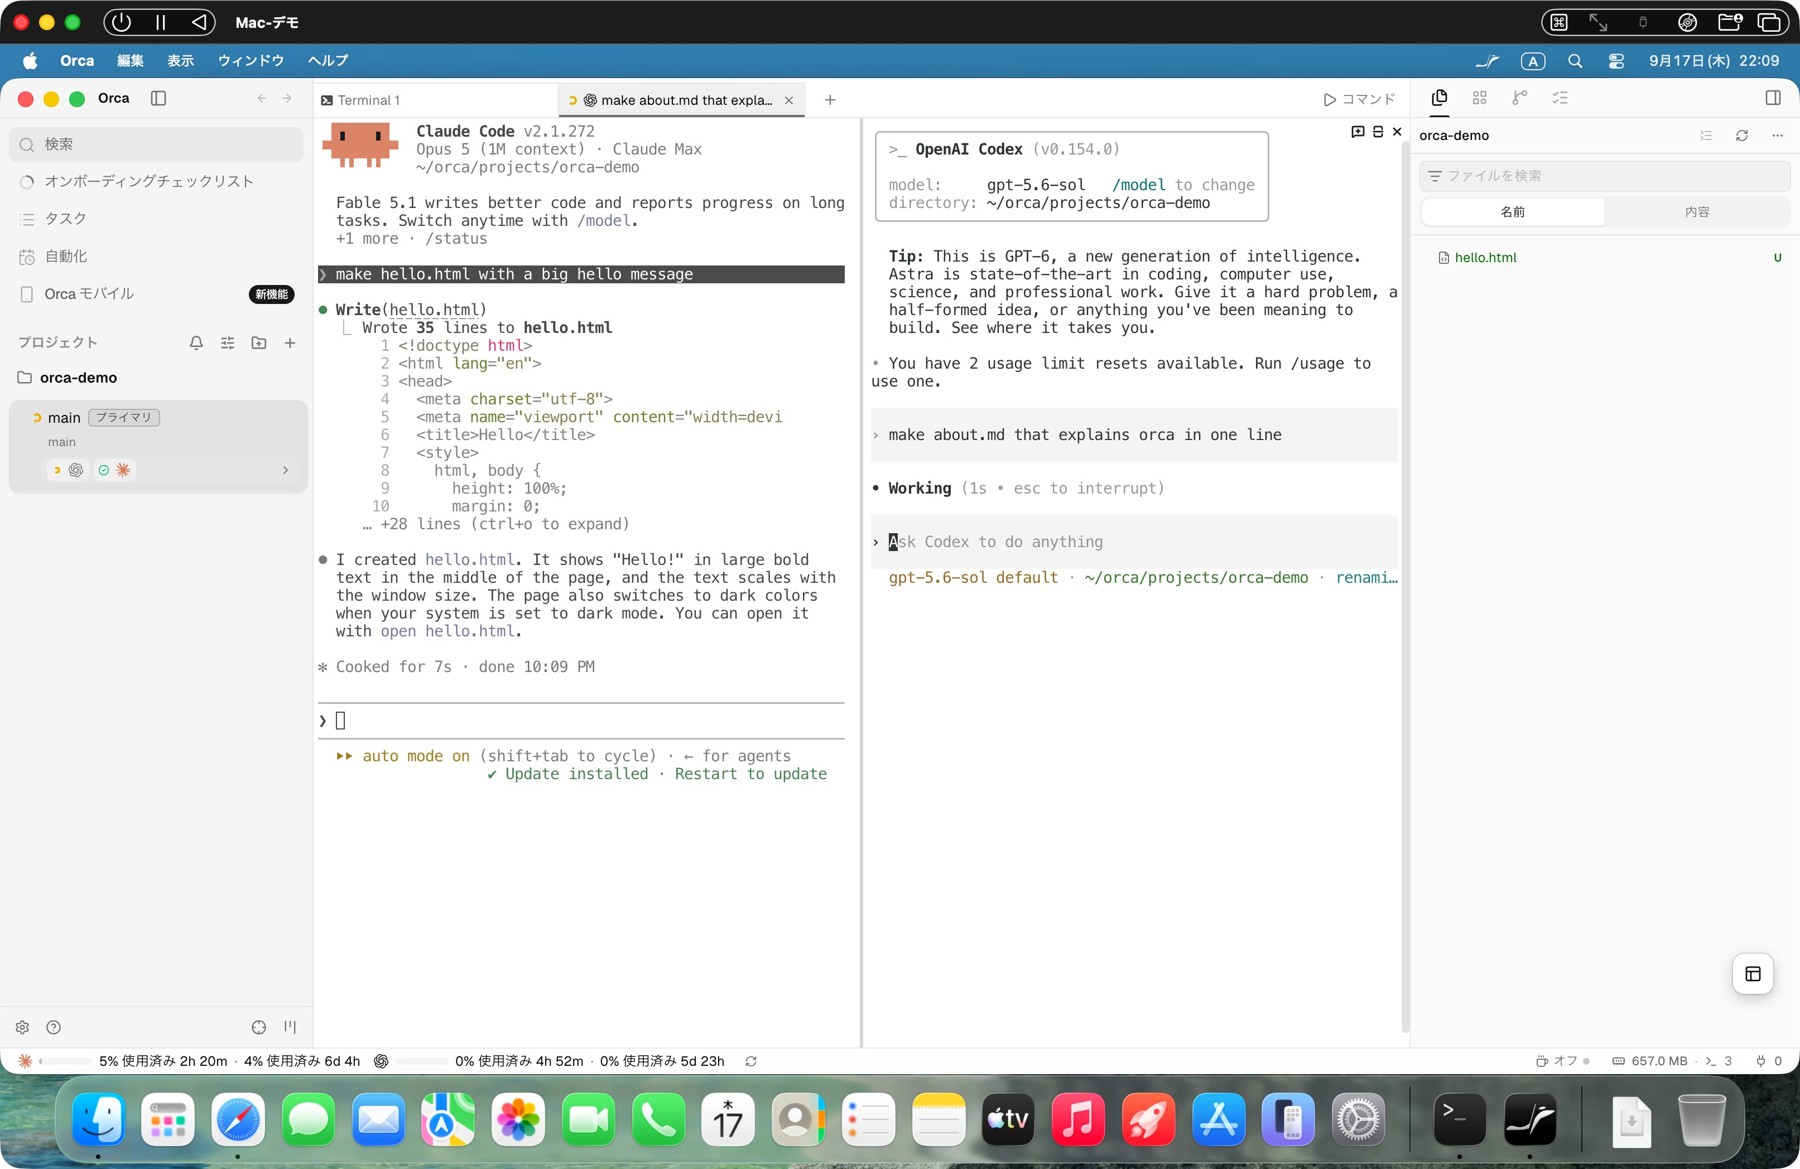Click the Claude 5% usage progress bar
1800x1169 pixels.
pyautogui.click(x=66, y=1061)
